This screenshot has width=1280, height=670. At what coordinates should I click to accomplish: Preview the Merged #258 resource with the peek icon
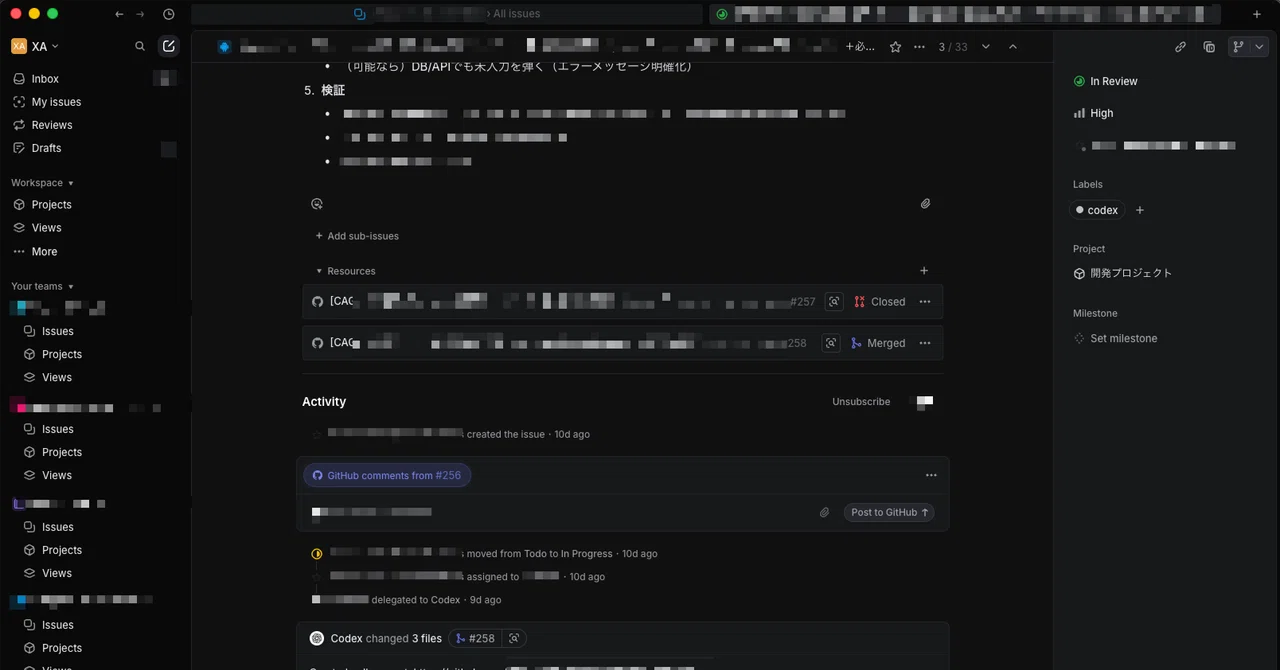click(x=831, y=343)
